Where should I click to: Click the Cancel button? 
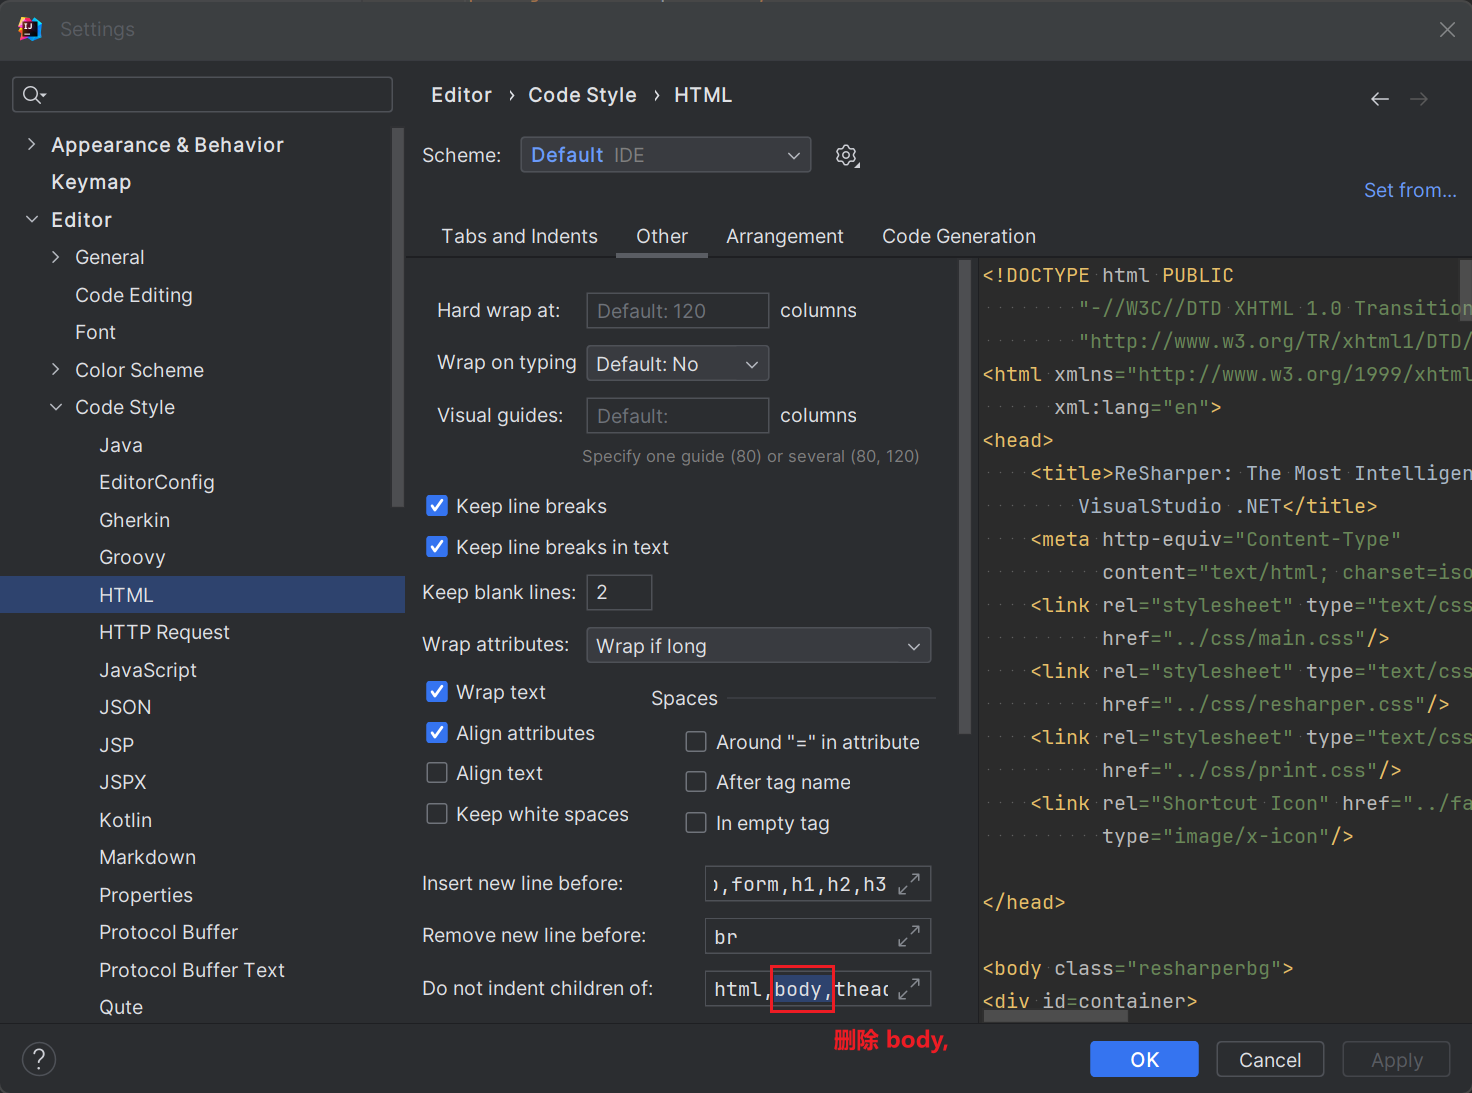1270,1059
